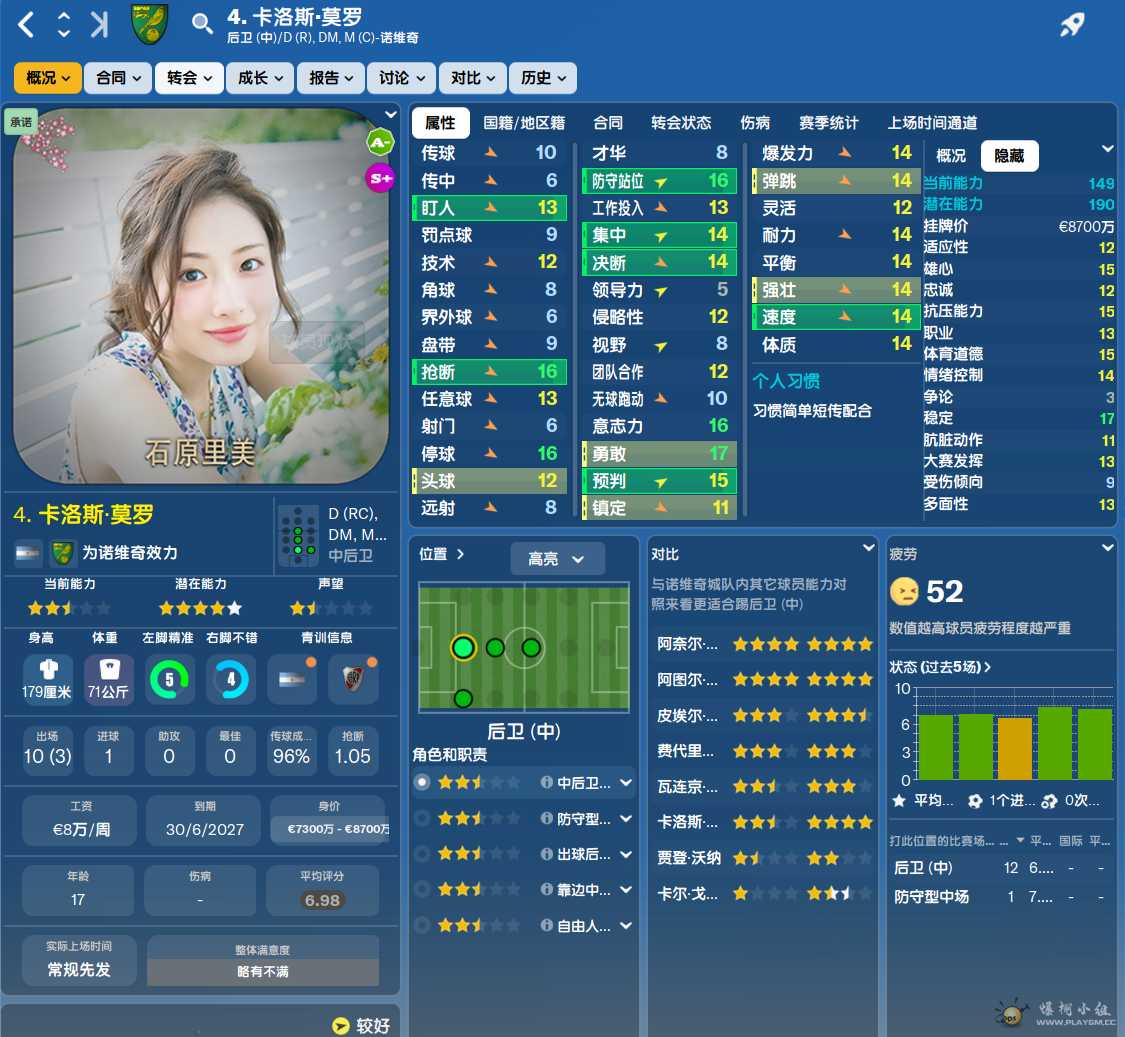
Task: Click the rocket icon at top right
Action: [1072, 25]
